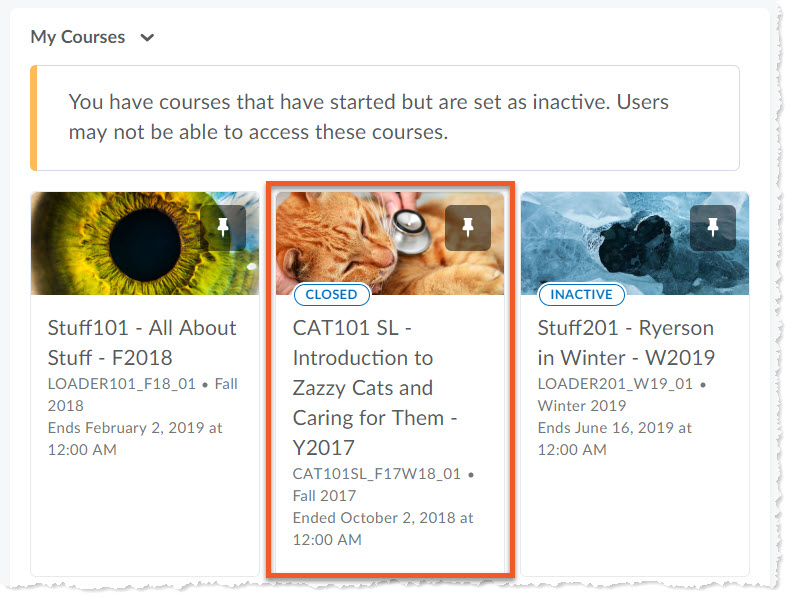790x597 pixels.
Task: Click the pin icon on CAT101 tile
Action: click(x=467, y=228)
